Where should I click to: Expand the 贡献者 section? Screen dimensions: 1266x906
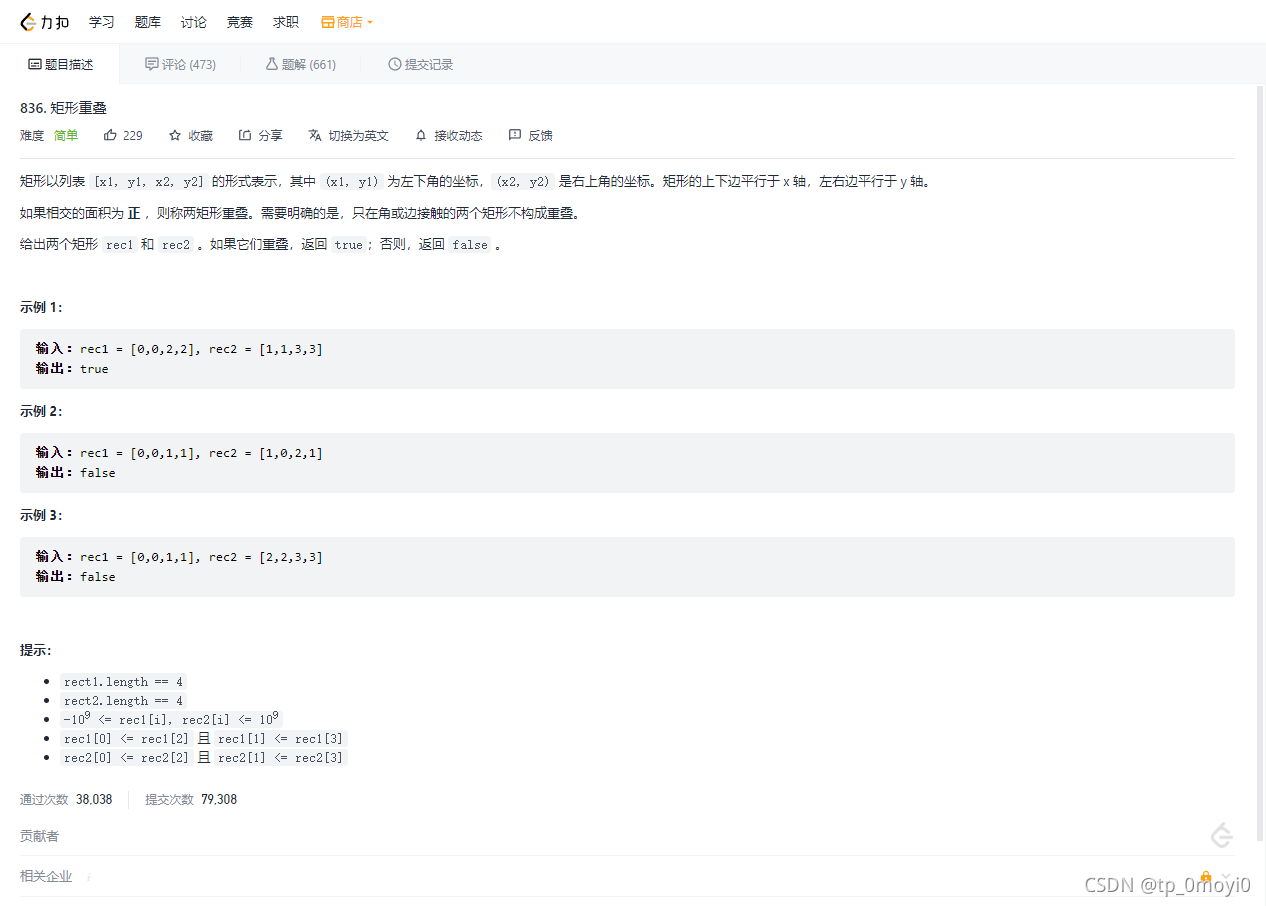[x=39, y=836]
